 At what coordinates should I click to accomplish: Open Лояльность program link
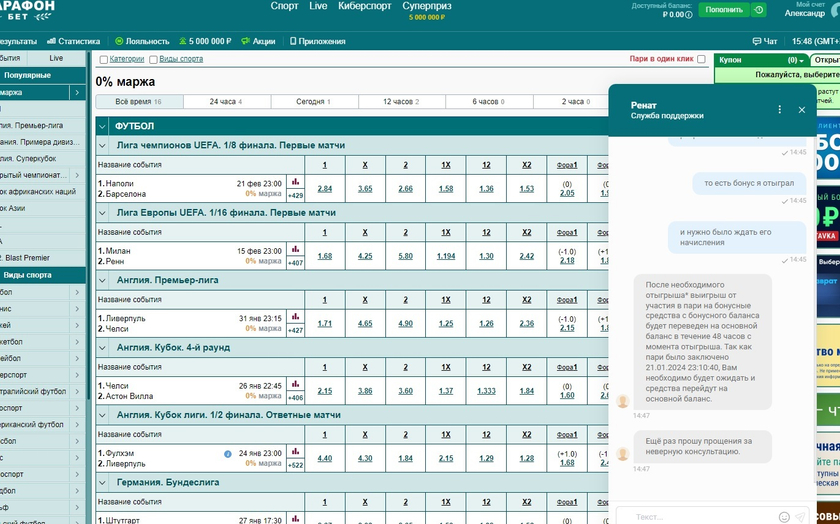(142, 41)
